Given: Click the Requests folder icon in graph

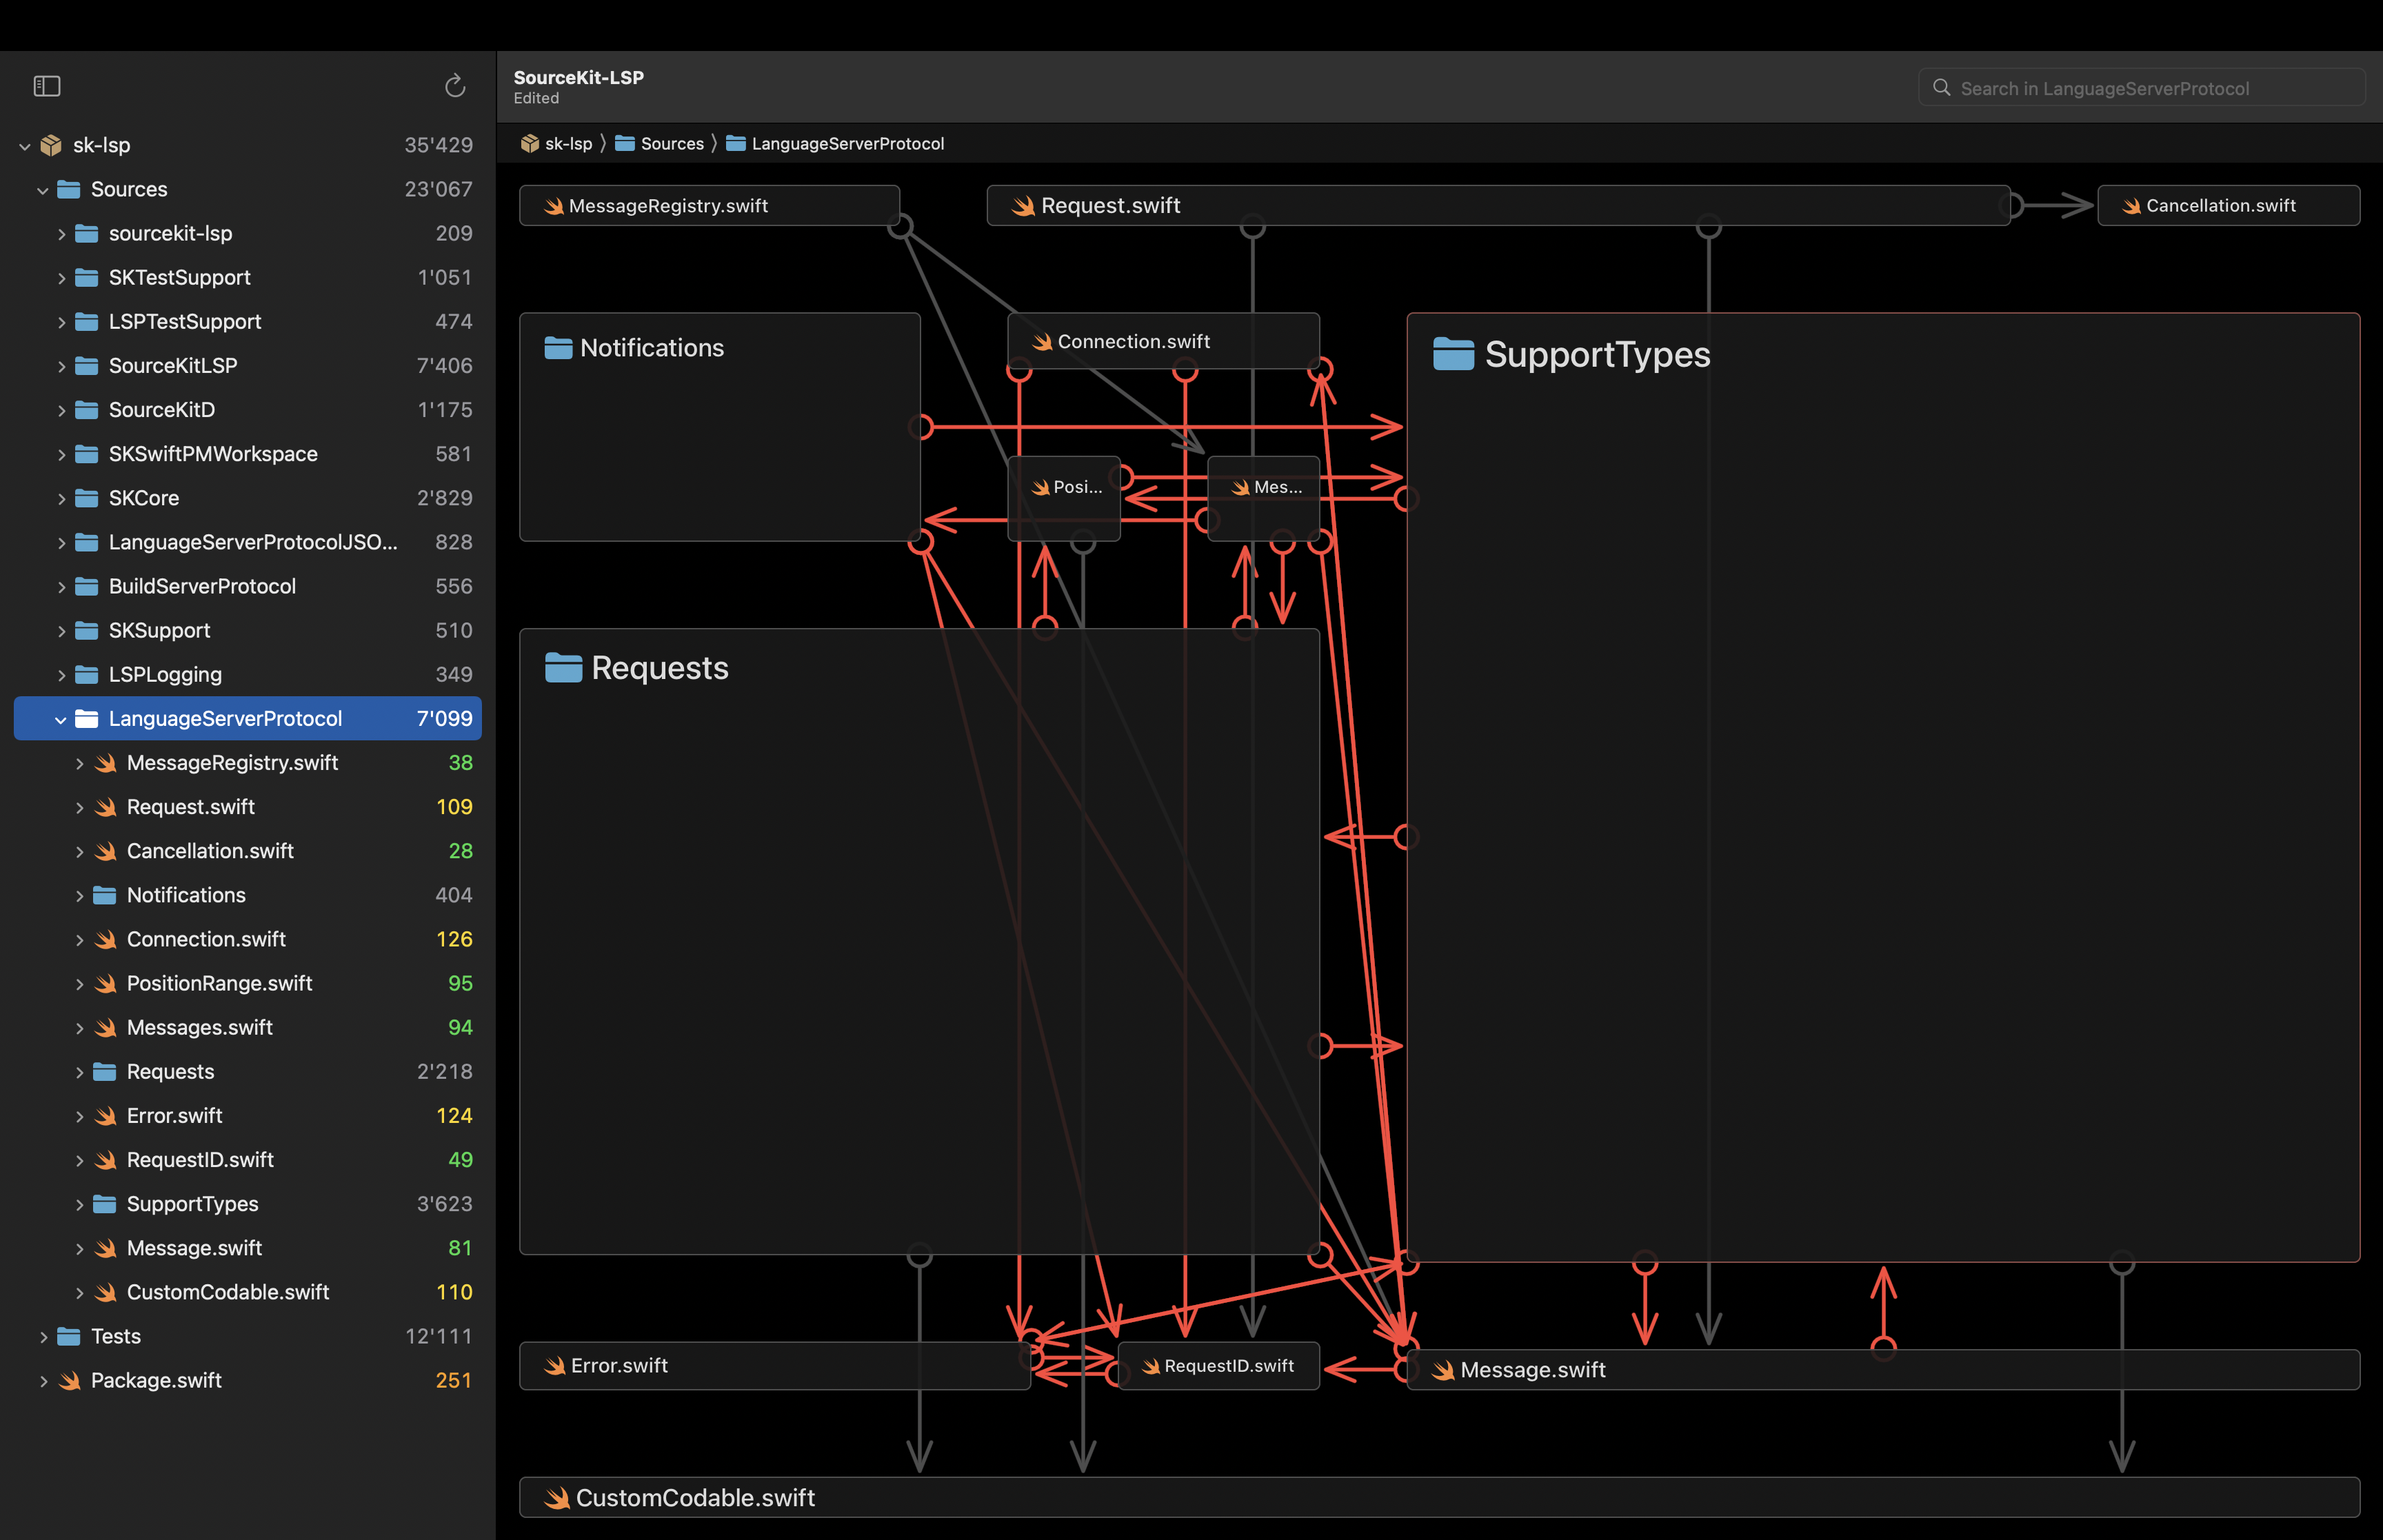Looking at the screenshot, I should (x=563, y=667).
